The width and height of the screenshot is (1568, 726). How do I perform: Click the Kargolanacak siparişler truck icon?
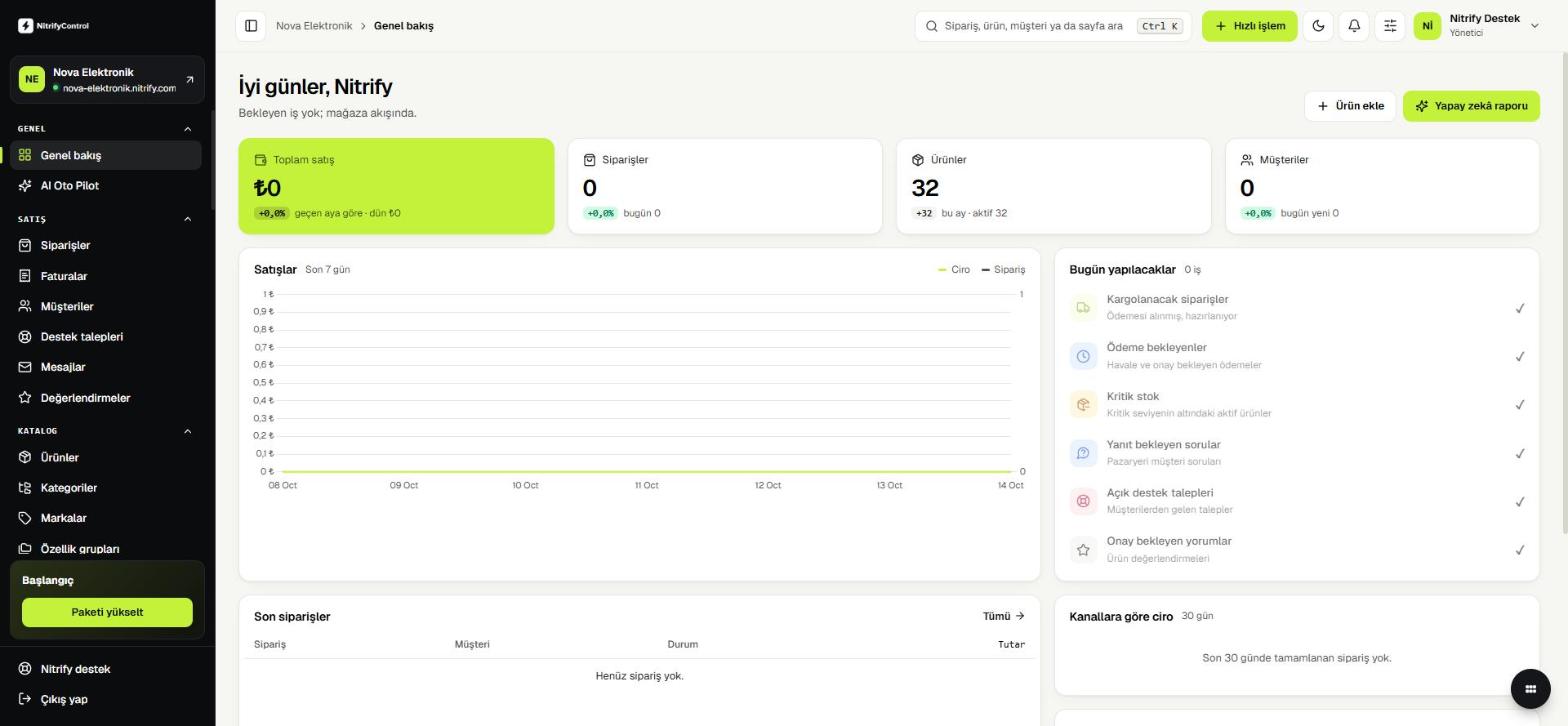click(x=1083, y=307)
